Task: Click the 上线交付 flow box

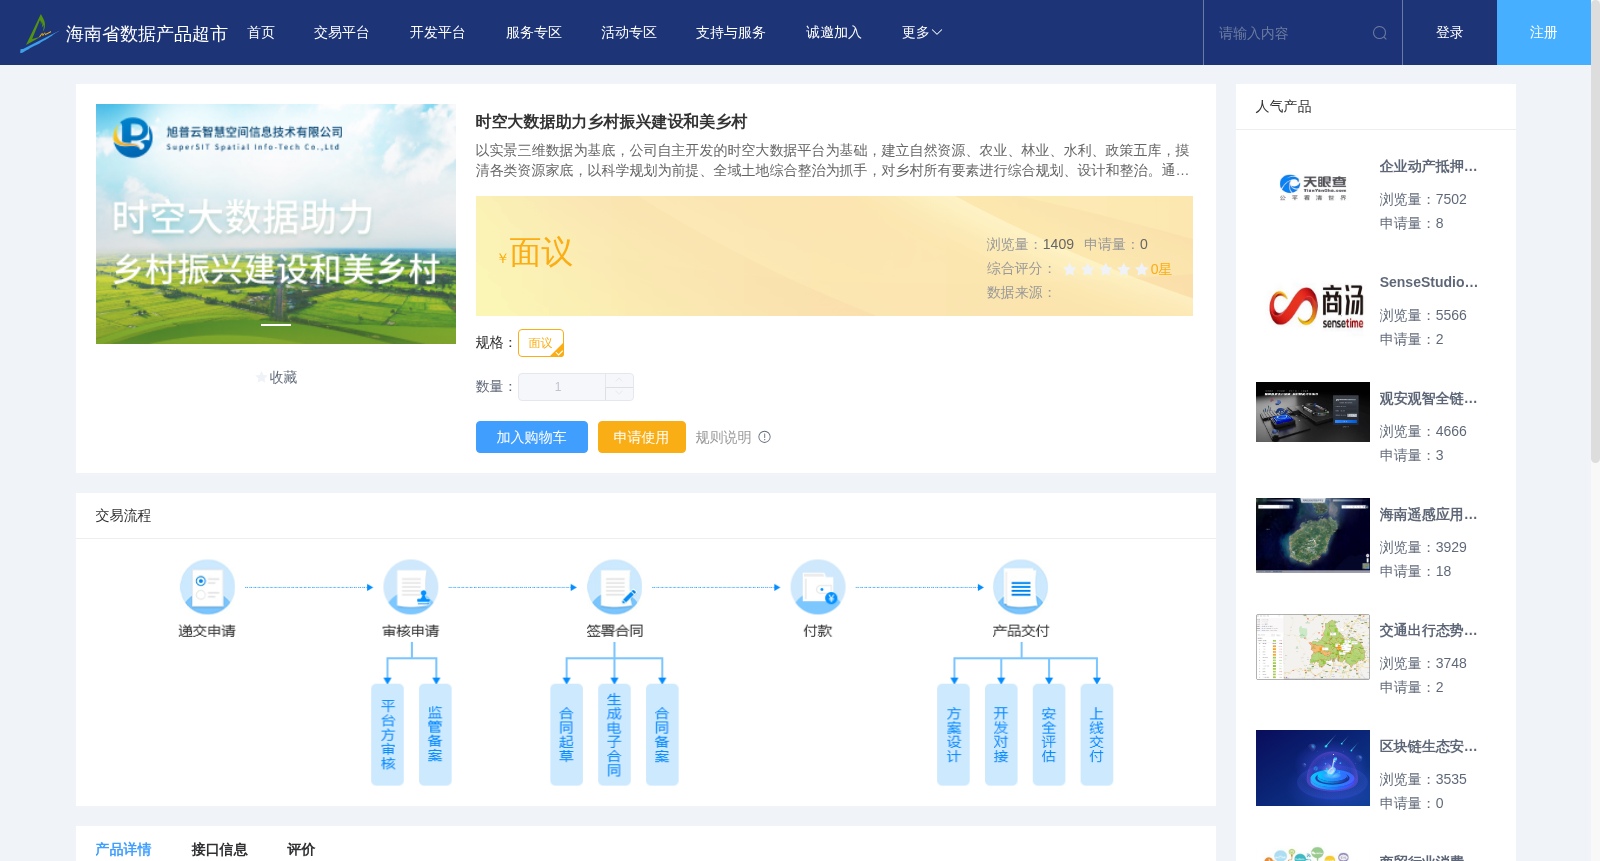Action: coord(1097,735)
